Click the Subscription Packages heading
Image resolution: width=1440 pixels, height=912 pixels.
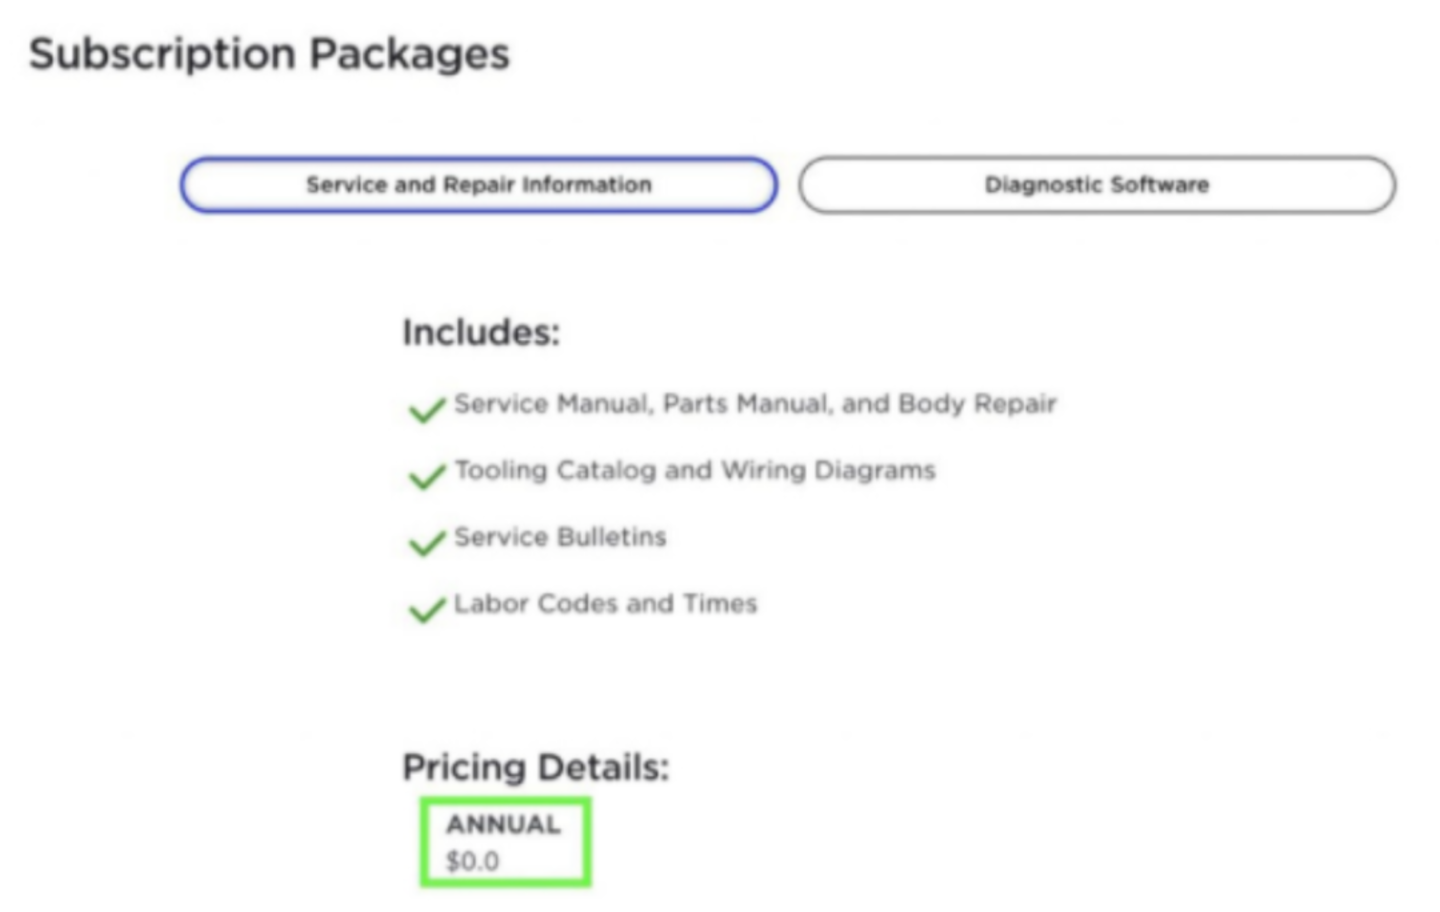coord(269,54)
